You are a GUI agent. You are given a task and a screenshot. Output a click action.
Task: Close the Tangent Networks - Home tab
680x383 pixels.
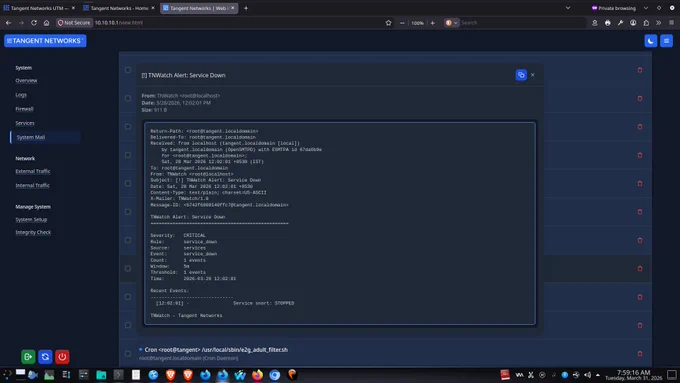153,8
